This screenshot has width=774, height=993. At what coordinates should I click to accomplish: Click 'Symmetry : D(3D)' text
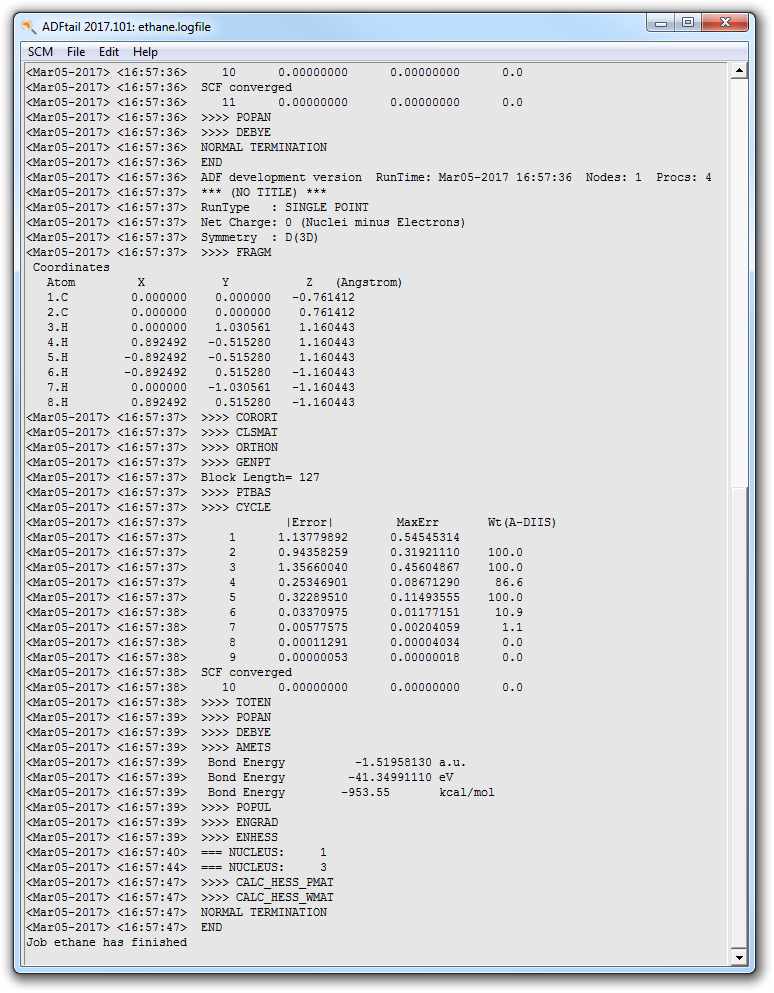coord(260,237)
